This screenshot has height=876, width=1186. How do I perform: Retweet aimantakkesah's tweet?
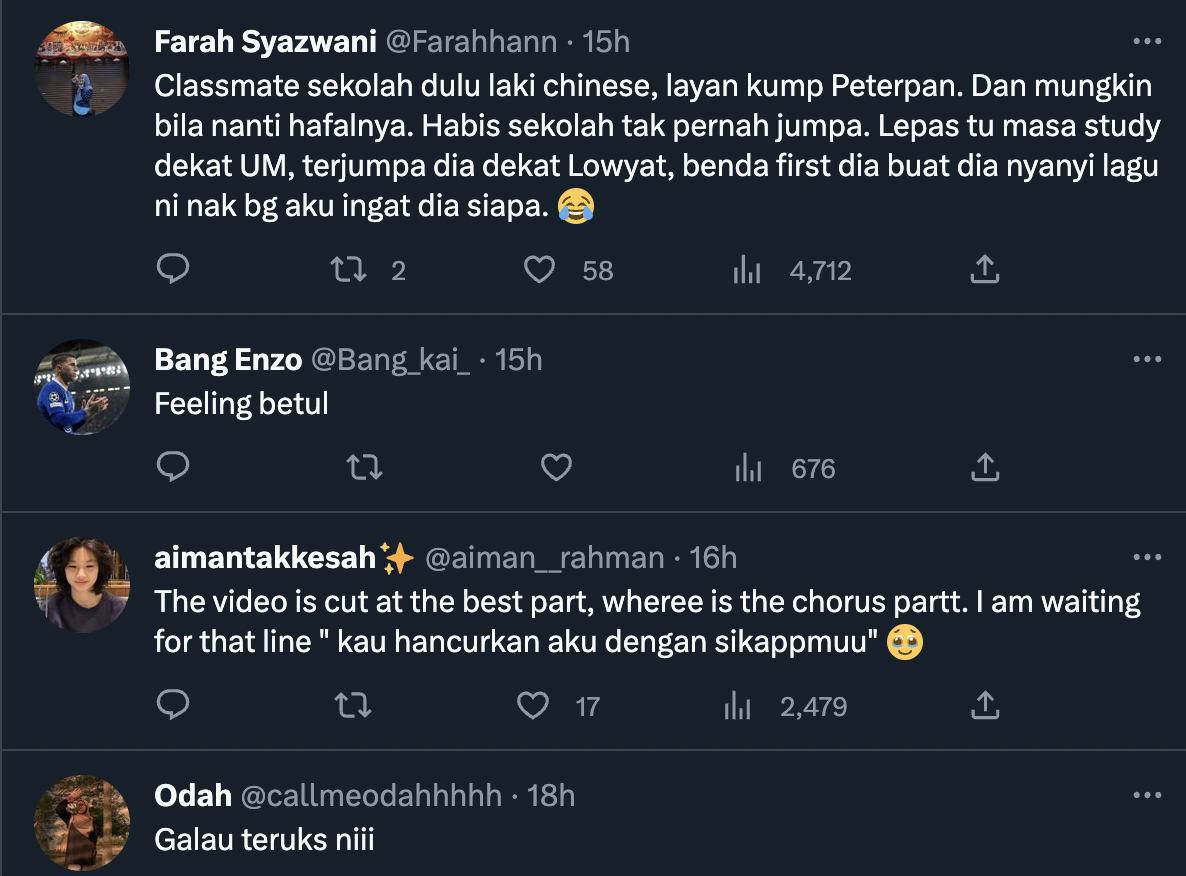(351, 706)
